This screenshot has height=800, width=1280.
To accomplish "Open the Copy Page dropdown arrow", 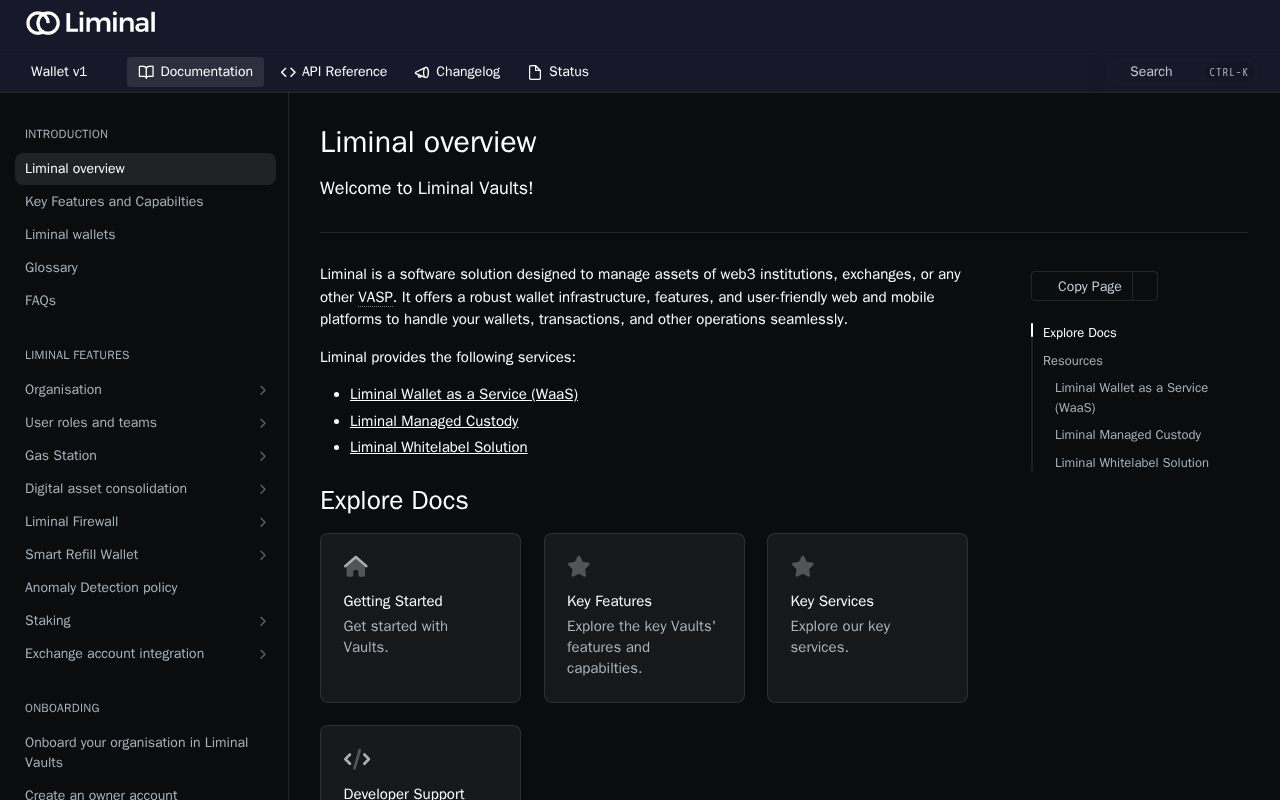I will (x=1146, y=286).
